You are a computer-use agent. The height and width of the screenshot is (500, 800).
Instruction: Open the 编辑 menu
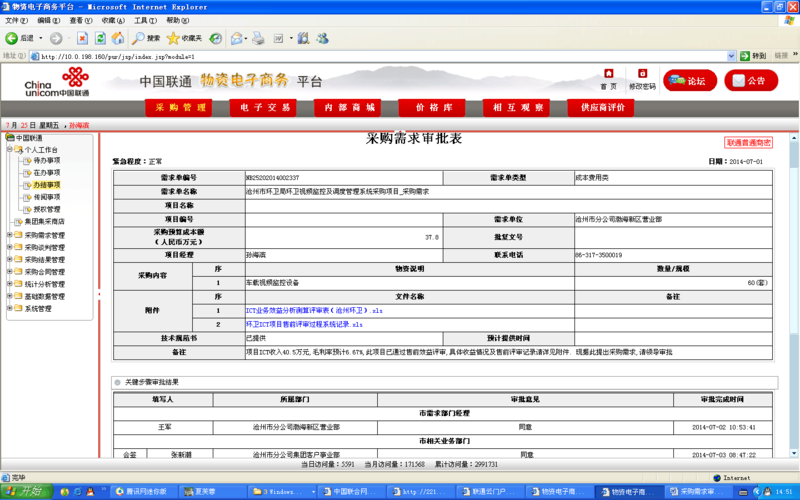pos(48,20)
